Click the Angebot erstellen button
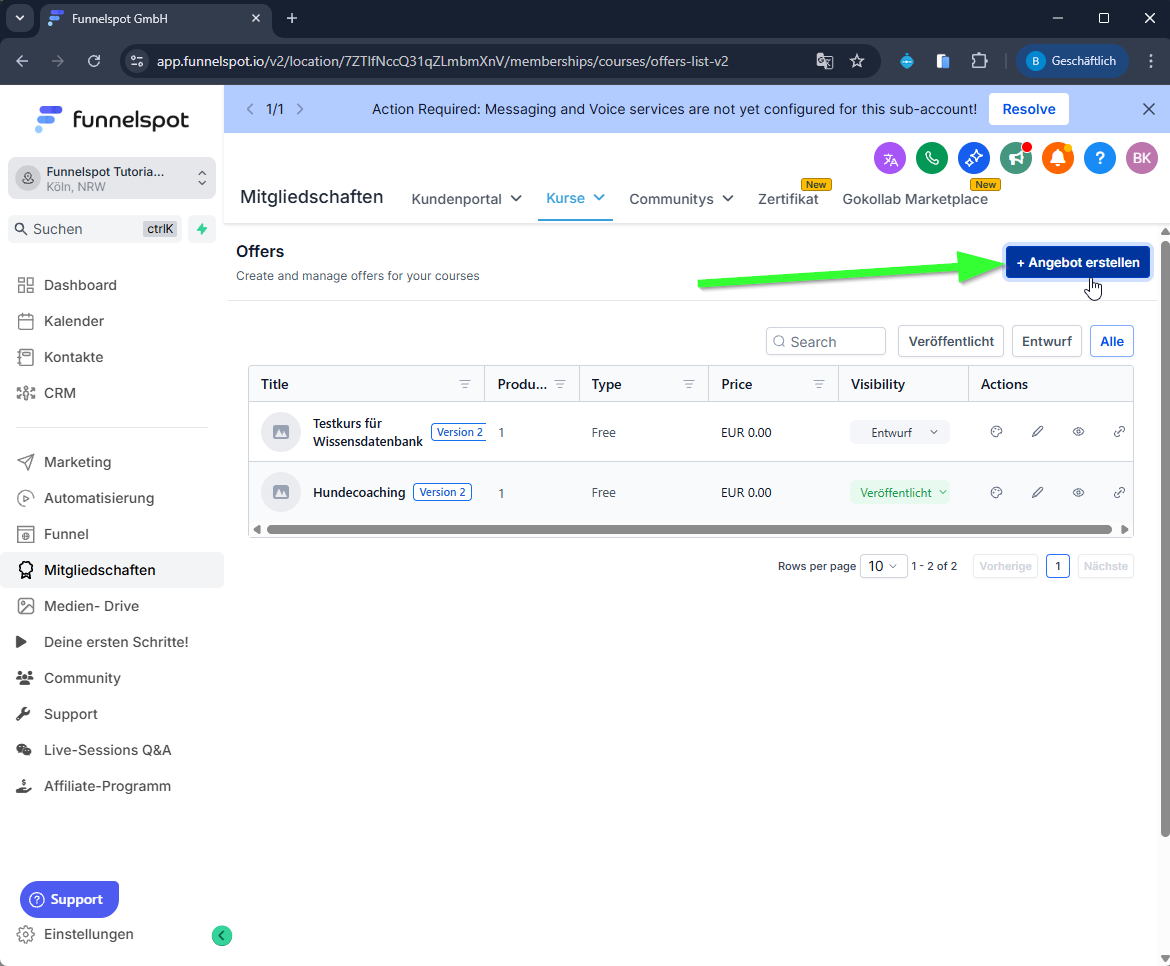The height and width of the screenshot is (966, 1170). tap(1077, 263)
